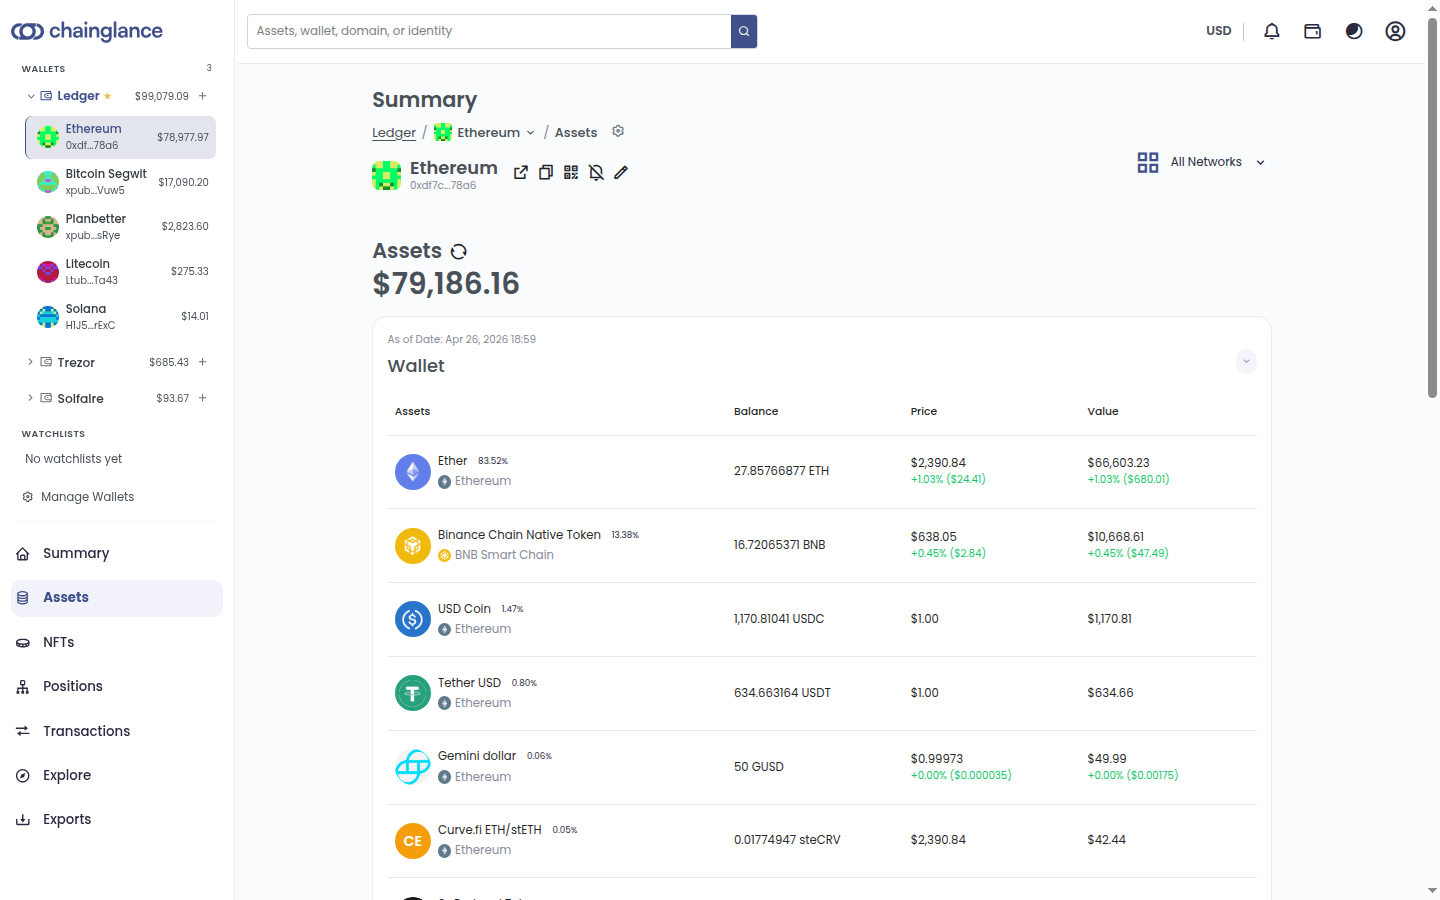Sort by Value column header

pyautogui.click(x=1103, y=411)
